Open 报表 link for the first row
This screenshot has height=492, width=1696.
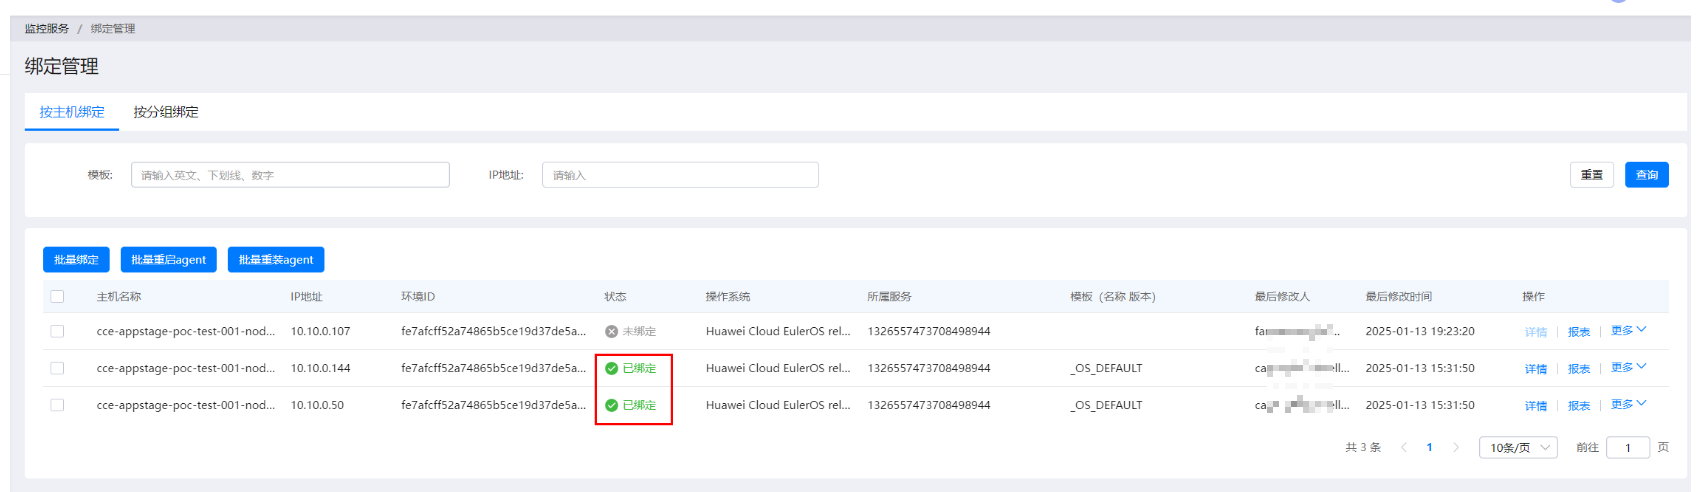(x=1579, y=332)
